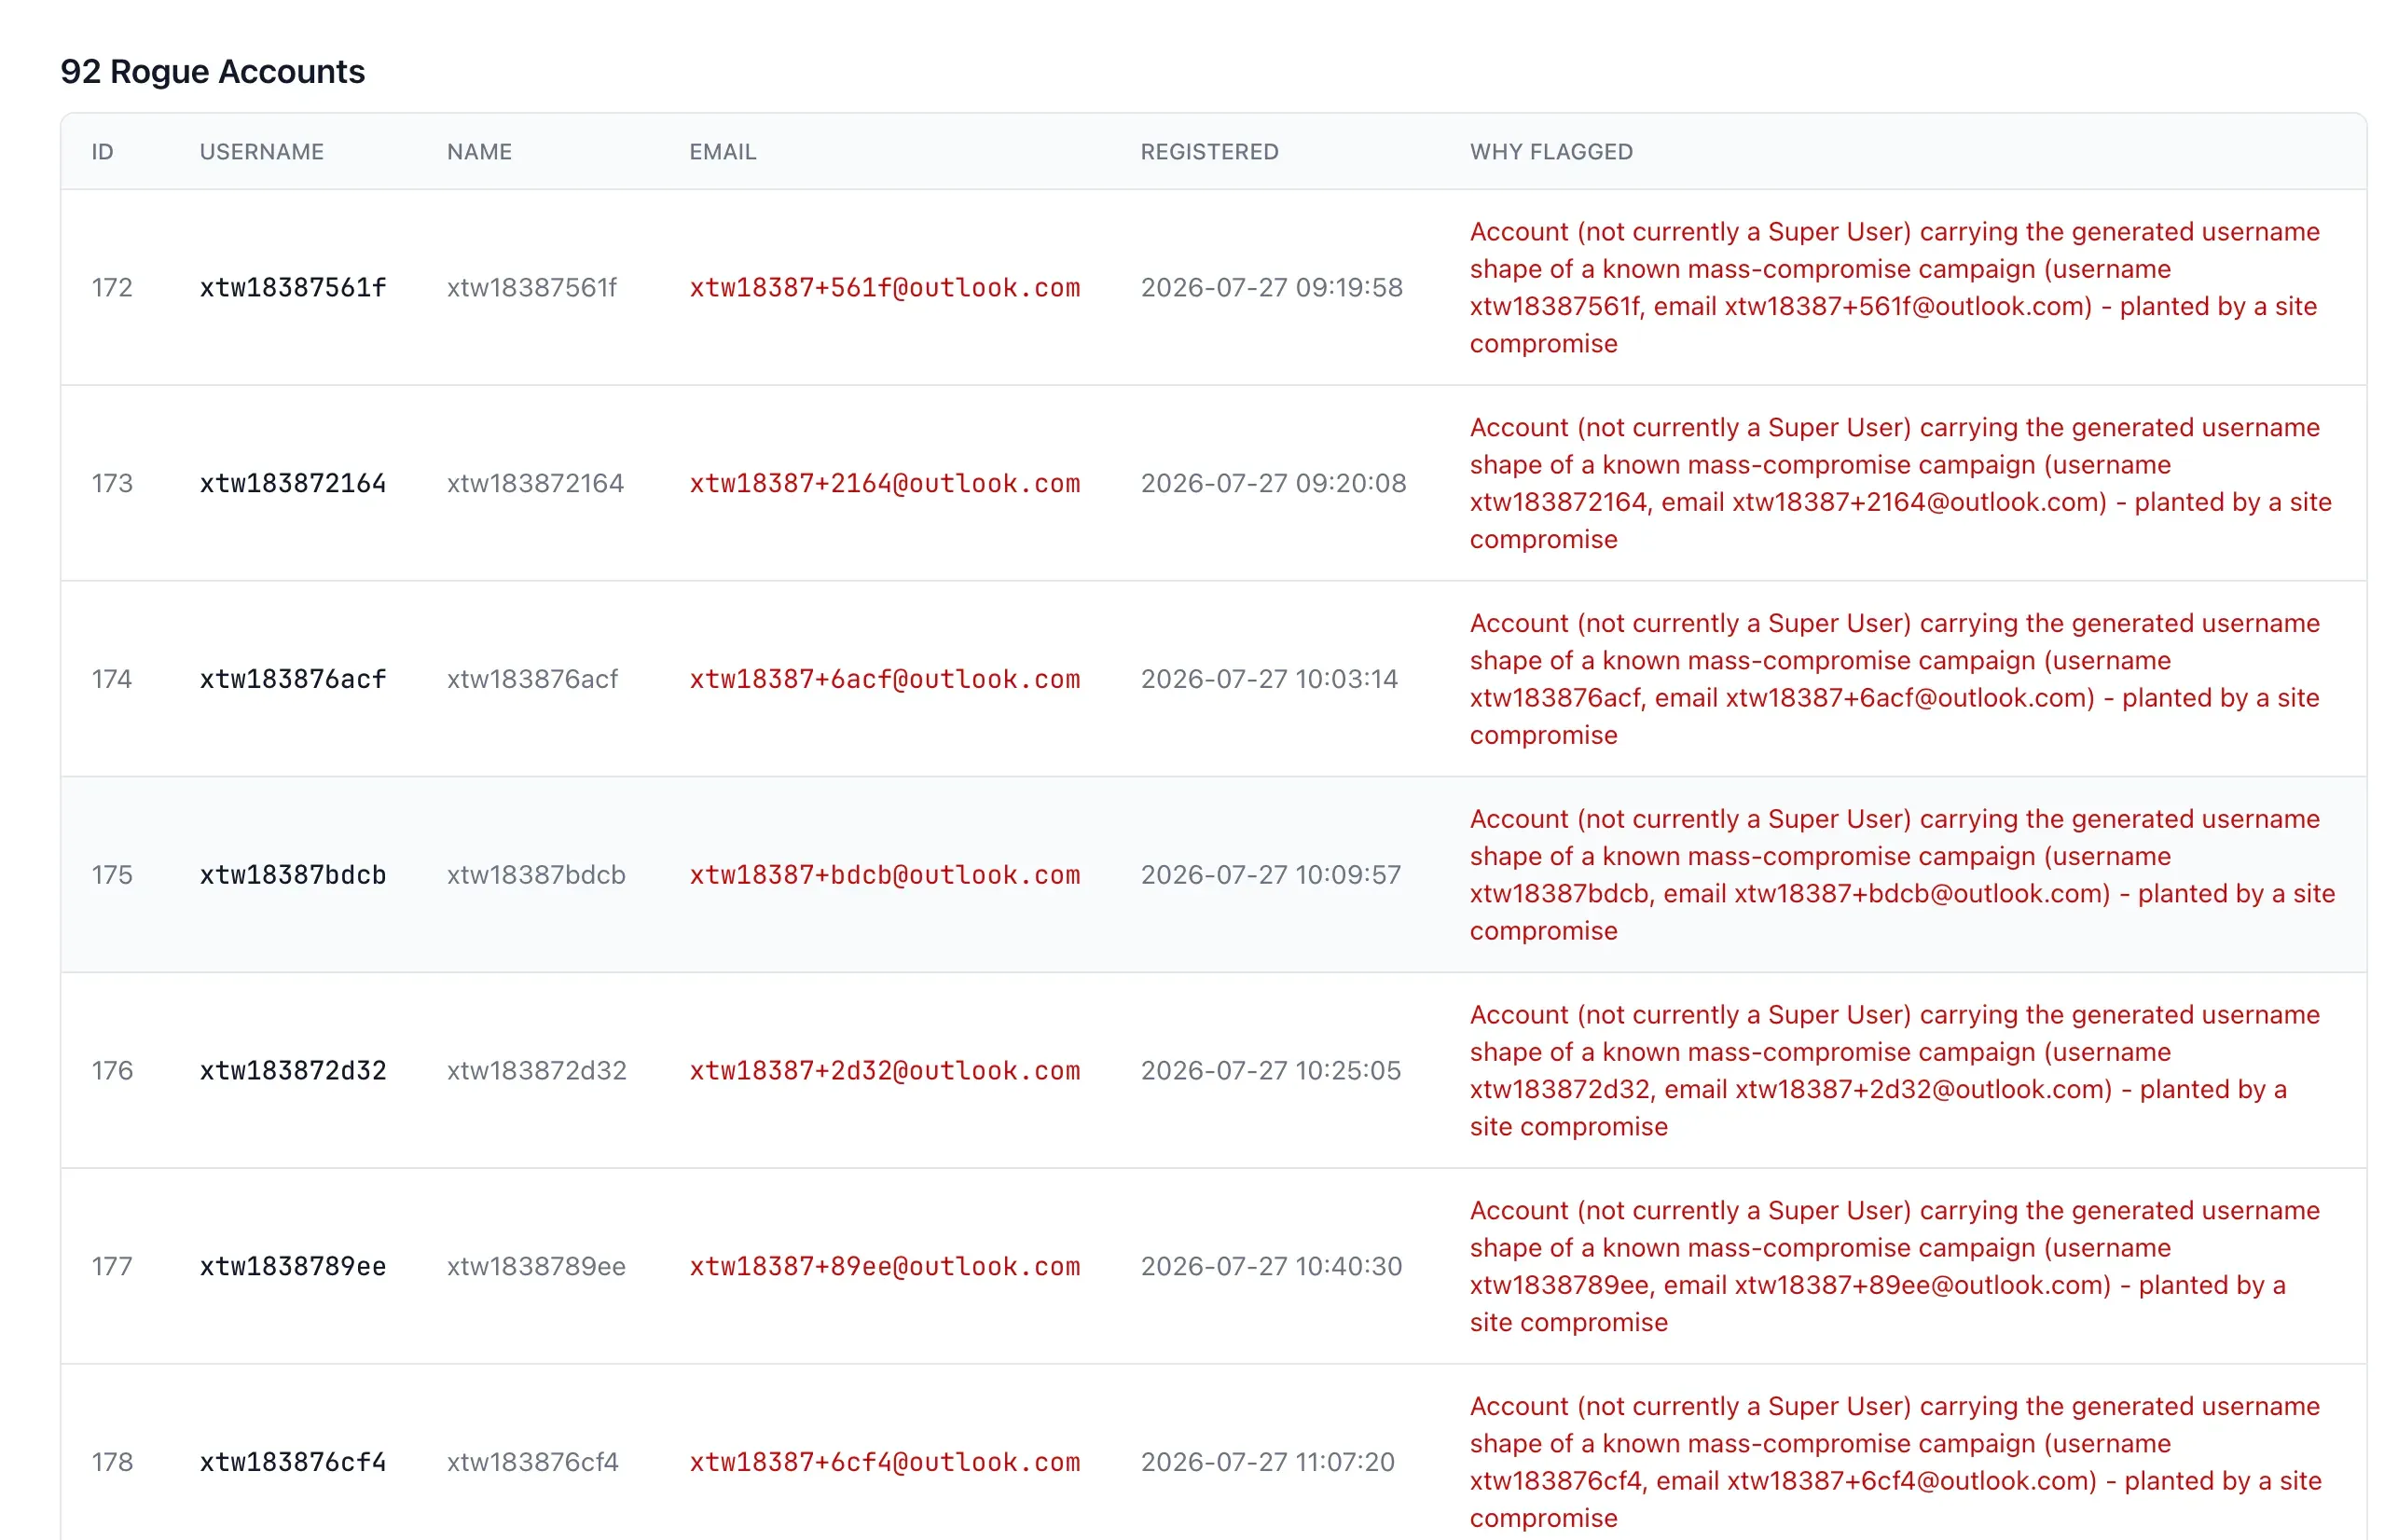Image resolution: width=2398 pixels, height=1540 pixels.
Task: Select ID cell 177
Action: (x=112, y=1267)
